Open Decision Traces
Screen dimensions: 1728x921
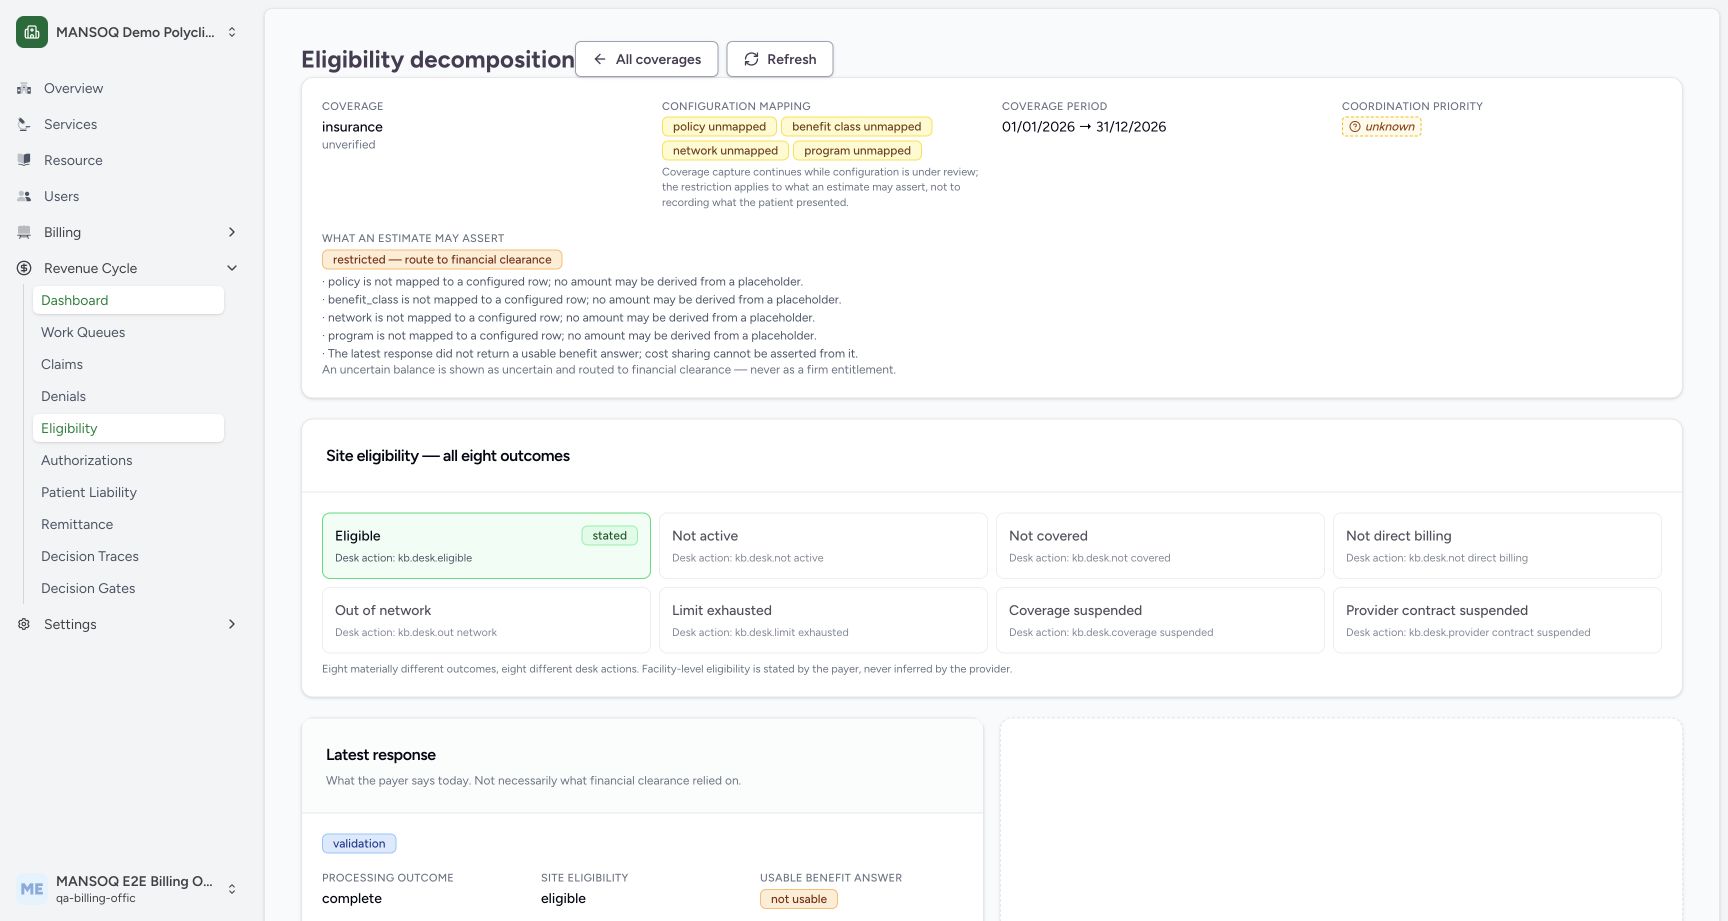tap(128, 556)
